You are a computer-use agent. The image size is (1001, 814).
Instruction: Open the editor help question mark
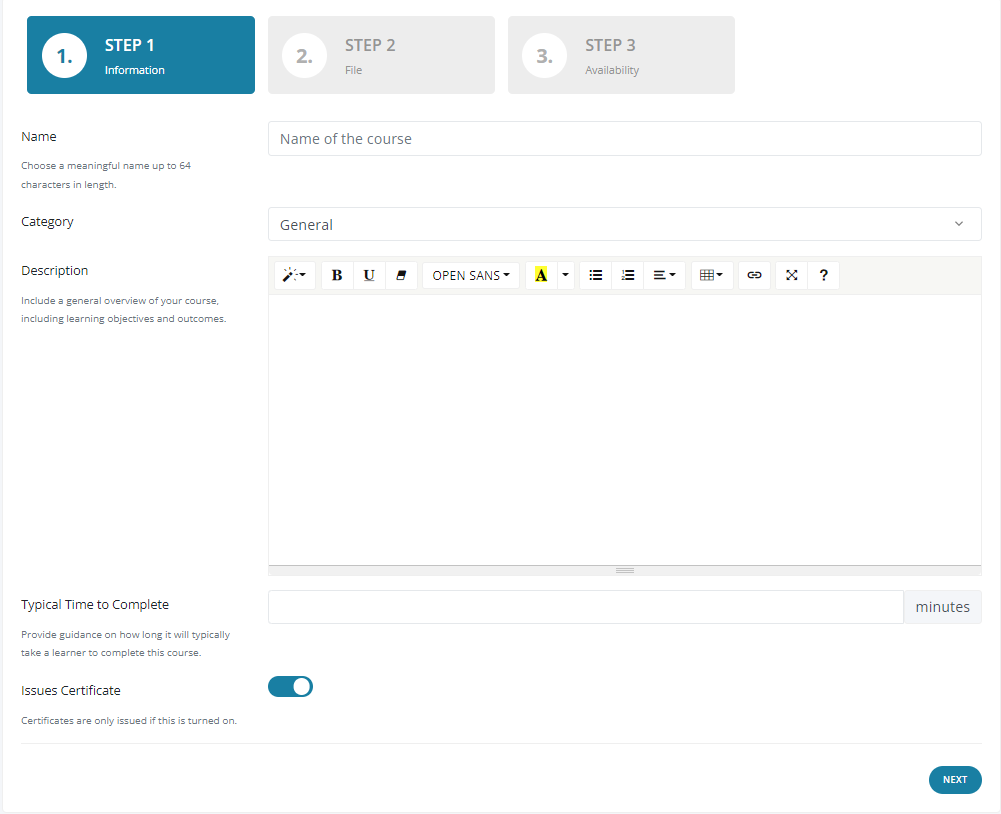pyautogui.click(x=823, y=275)
